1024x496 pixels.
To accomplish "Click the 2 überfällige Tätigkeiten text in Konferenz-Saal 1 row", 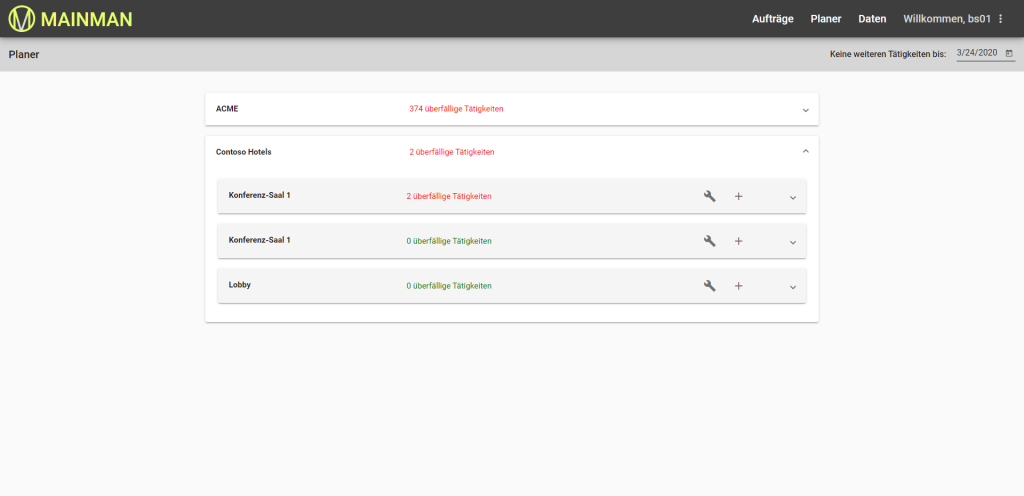I will 449,196.
